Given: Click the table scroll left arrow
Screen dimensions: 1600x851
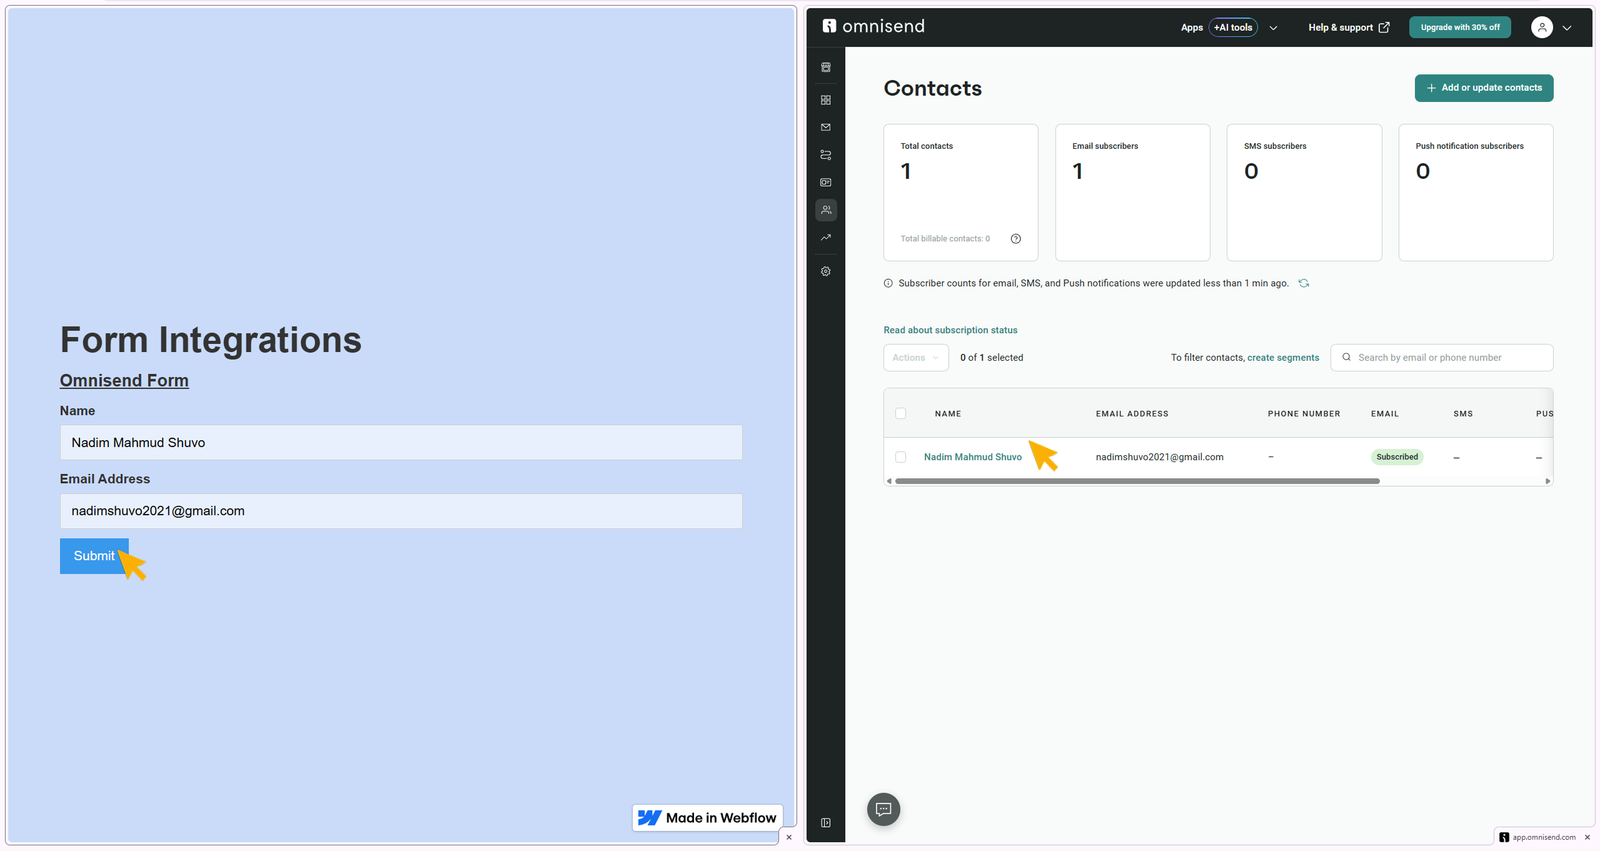Looking at the screenshot, I should pos(889,481).
